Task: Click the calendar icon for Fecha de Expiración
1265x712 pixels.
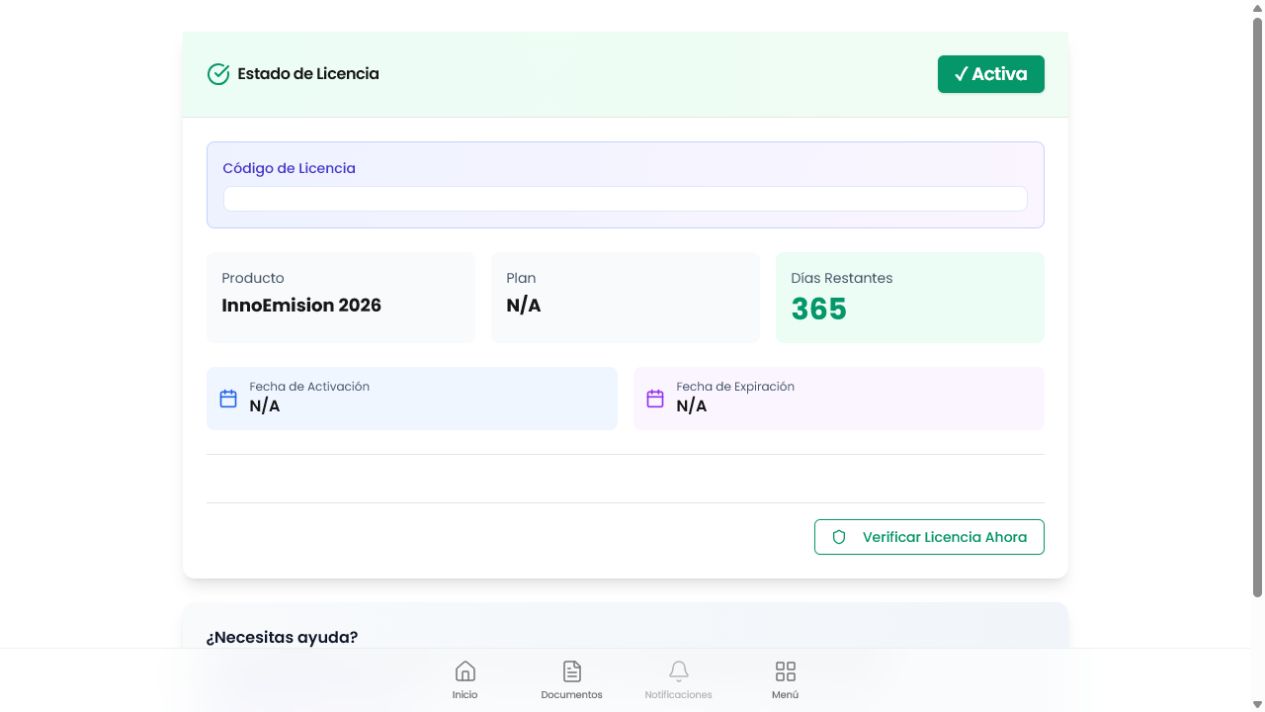Action: coord(655,398)
